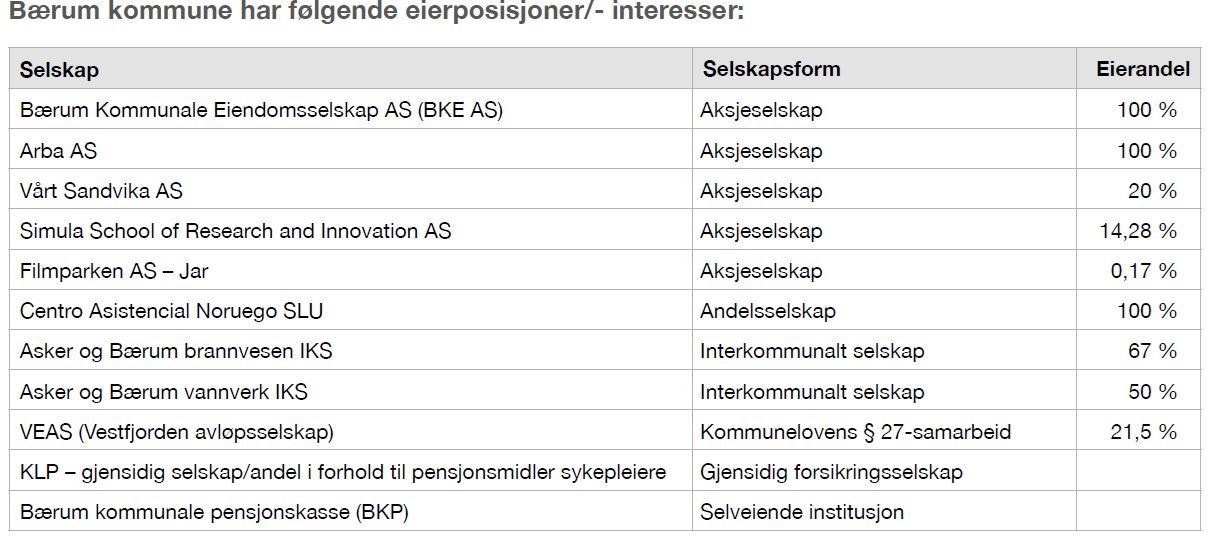1217x545 pixels.
Task: Select Simula School of Research and Innovation AS
Action: pyautogui.click(x=236, y=231)
